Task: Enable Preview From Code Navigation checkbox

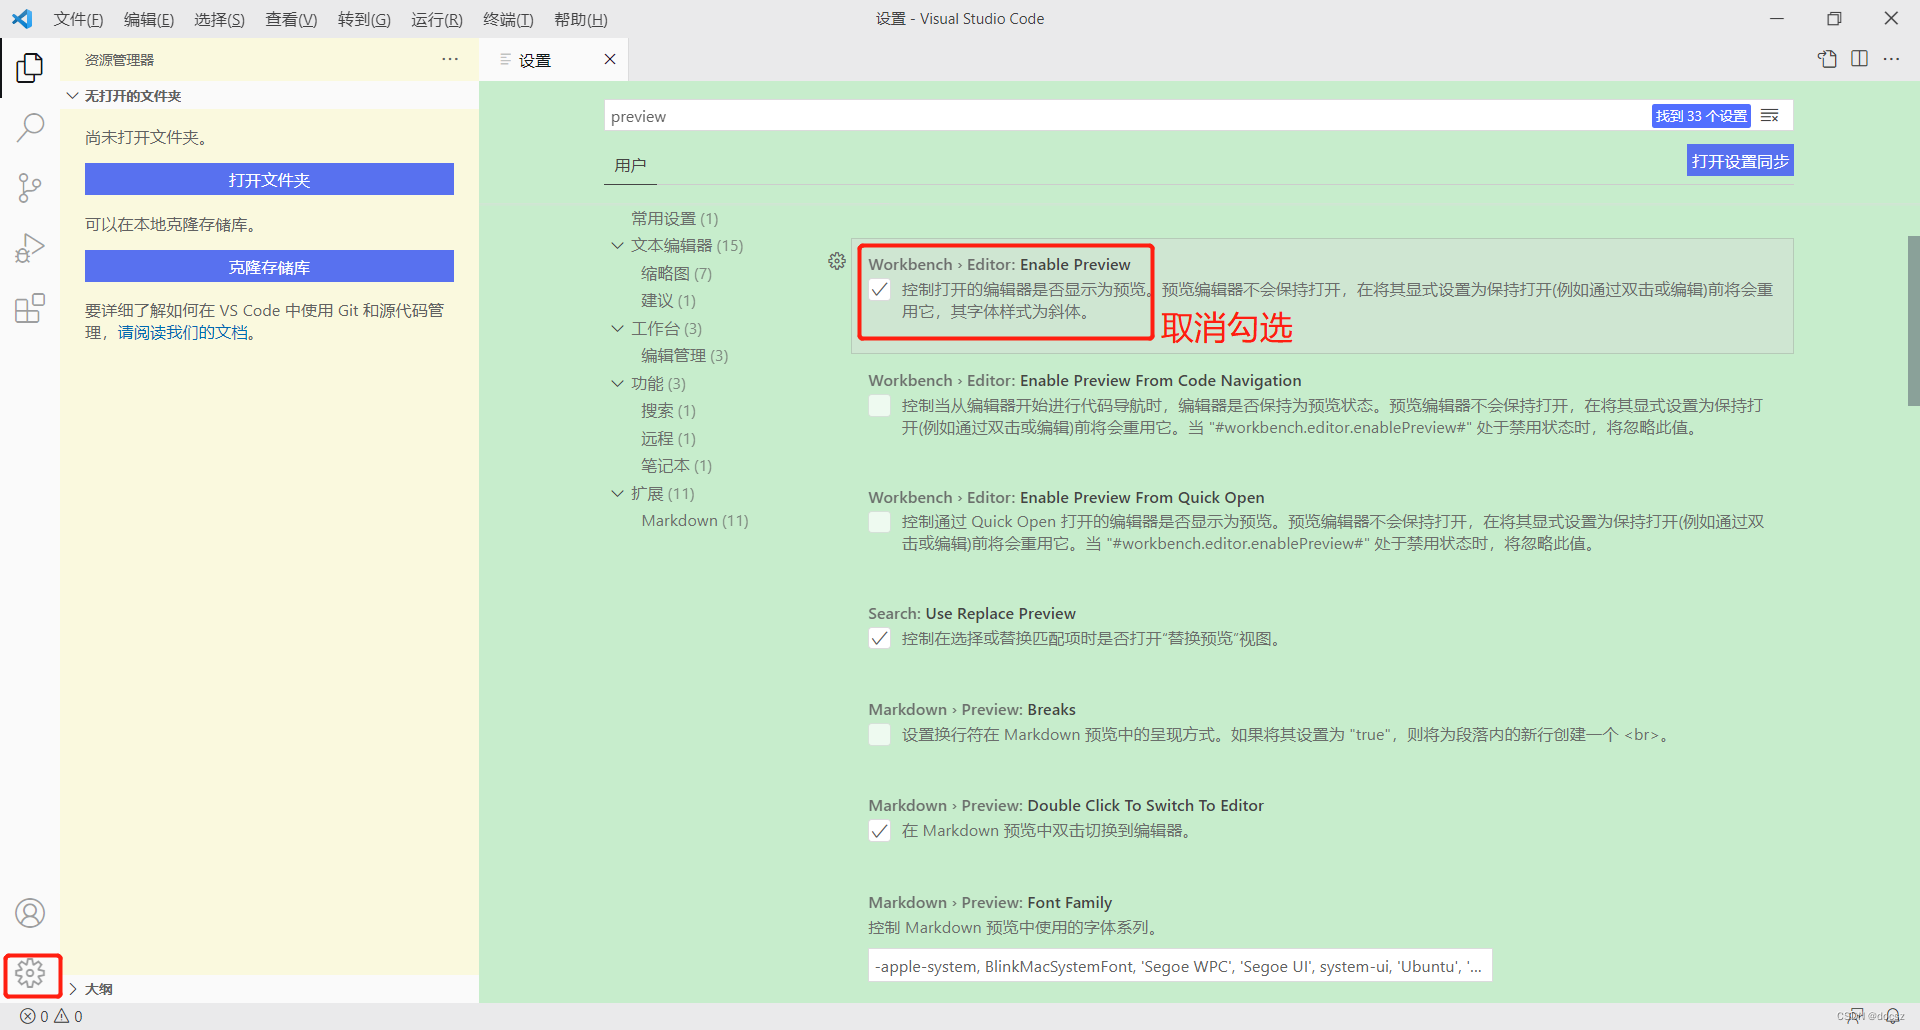Action: pos(879,406)
